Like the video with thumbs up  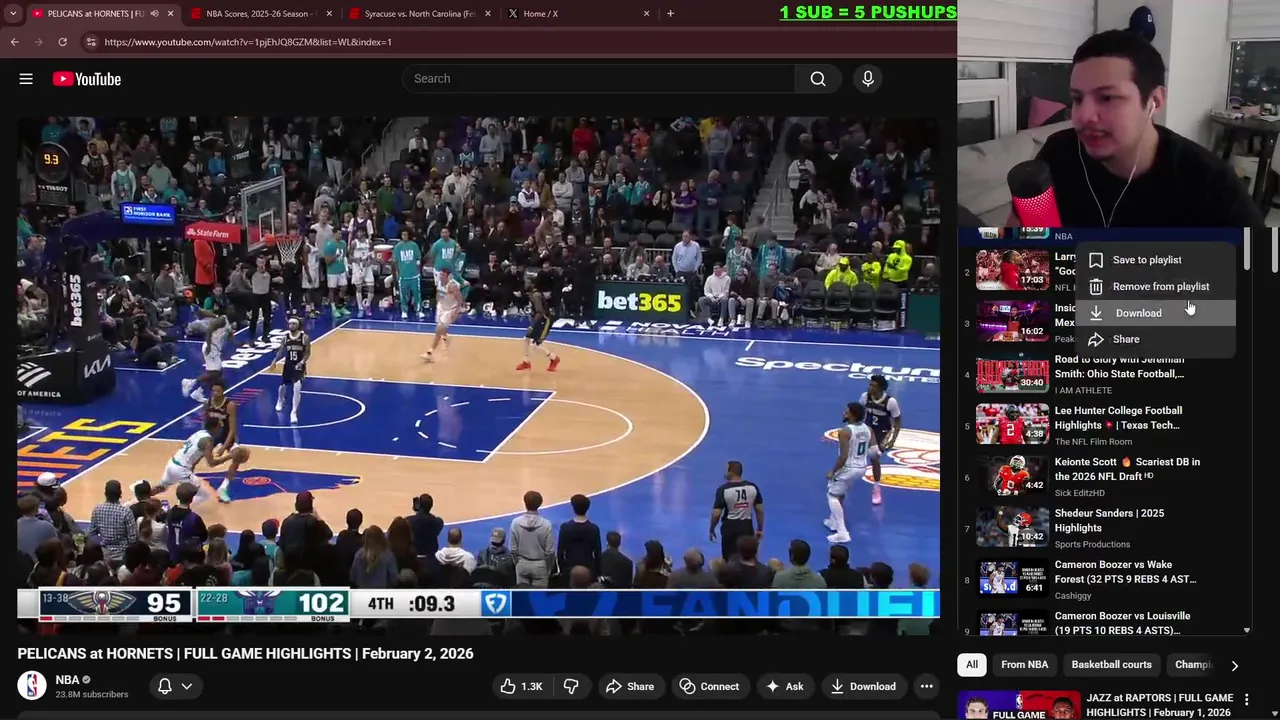522,686
